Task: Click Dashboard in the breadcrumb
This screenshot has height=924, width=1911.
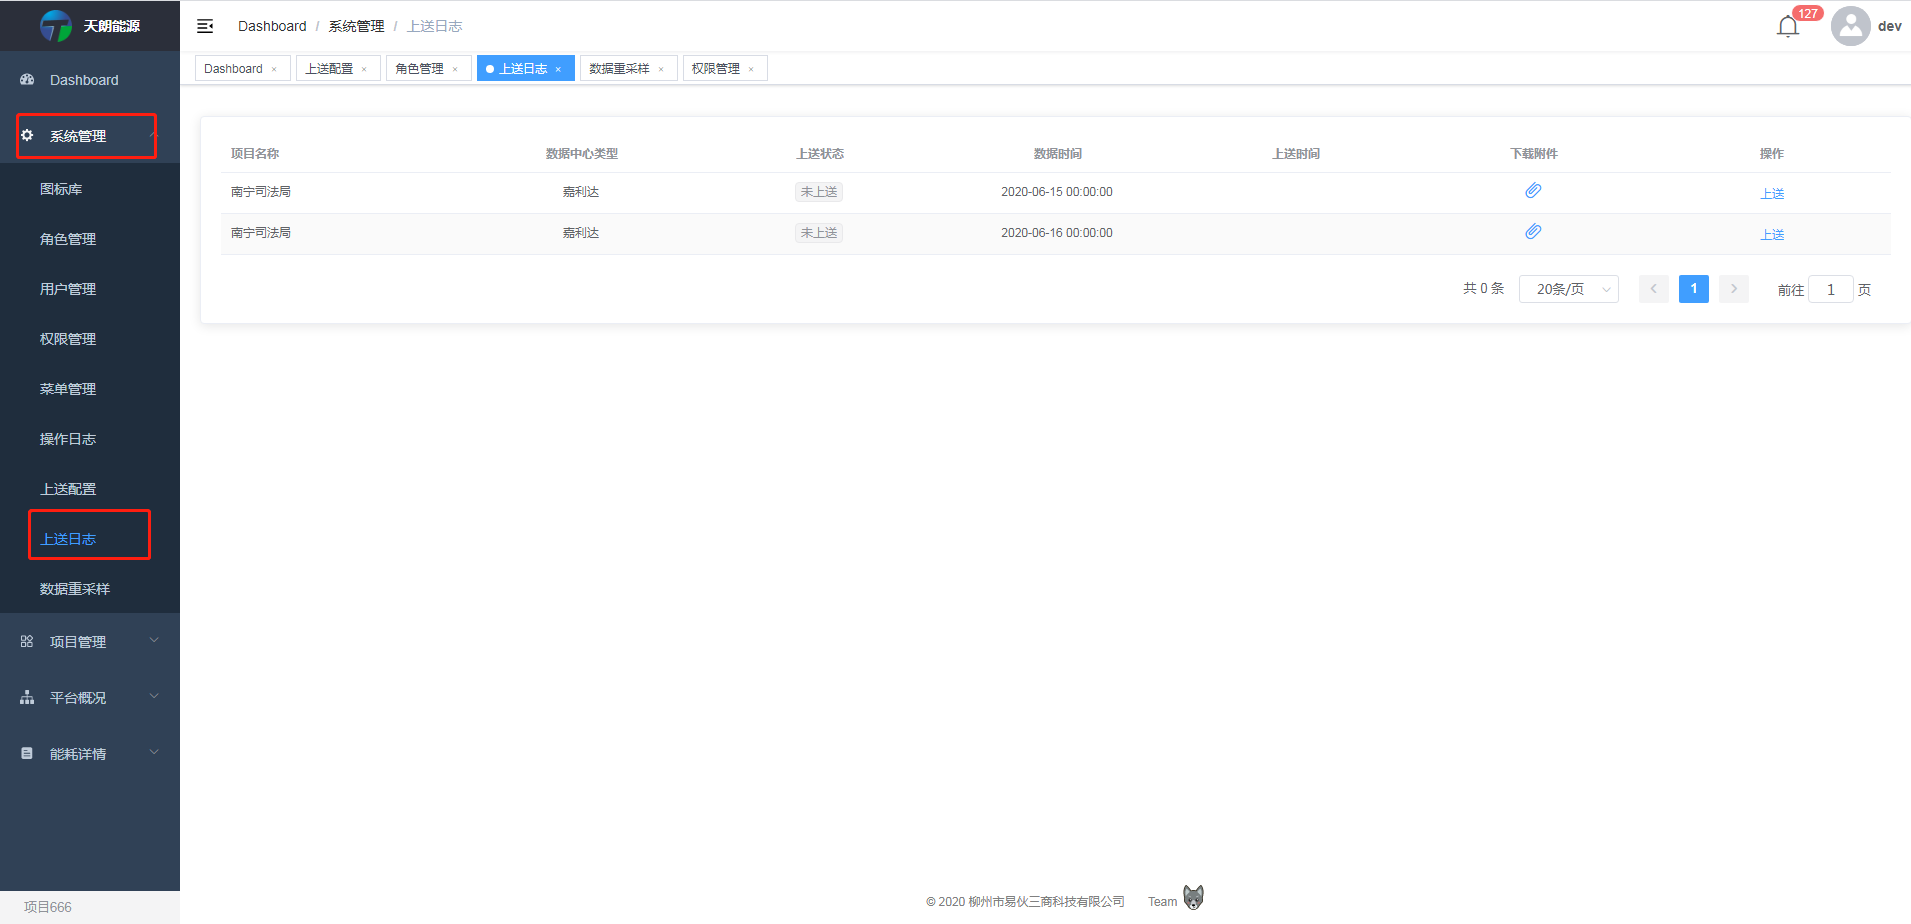Action: tap(272, 26)
